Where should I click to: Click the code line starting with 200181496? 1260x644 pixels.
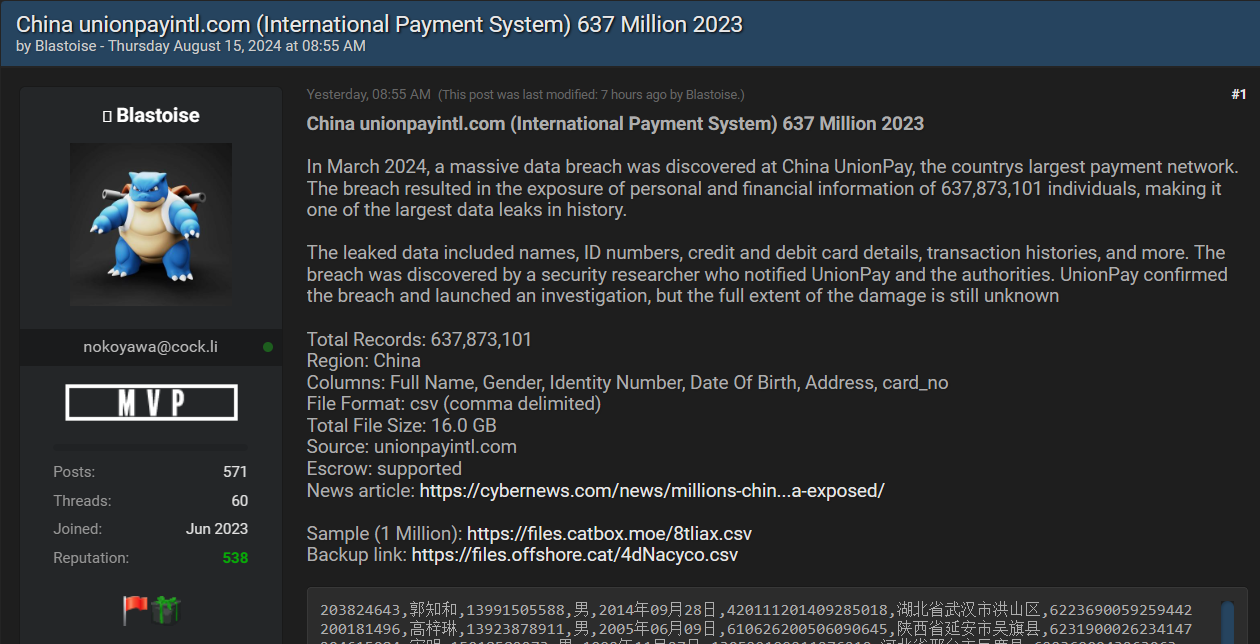(756, 629)
